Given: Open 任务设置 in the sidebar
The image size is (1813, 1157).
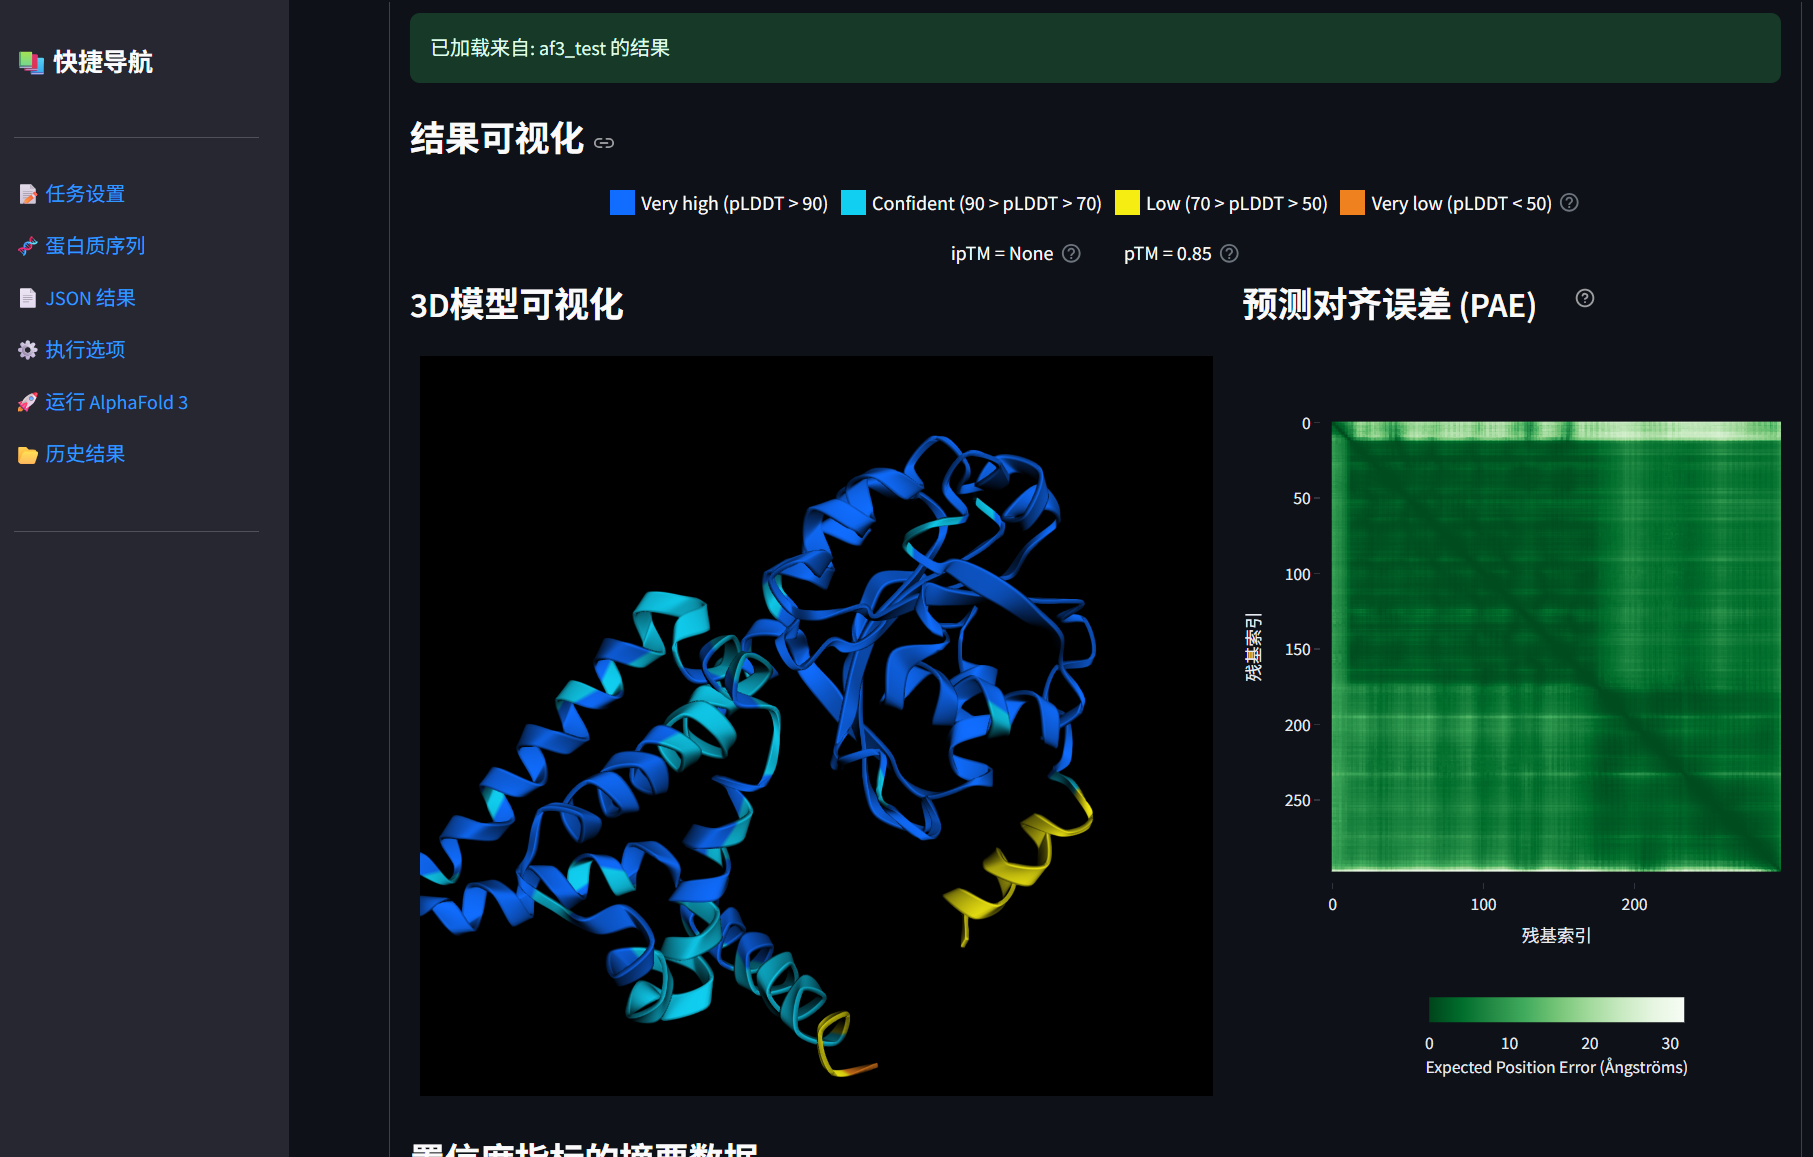Looking at the screenshot, I should pyautogui.click(x=85, y=194).
